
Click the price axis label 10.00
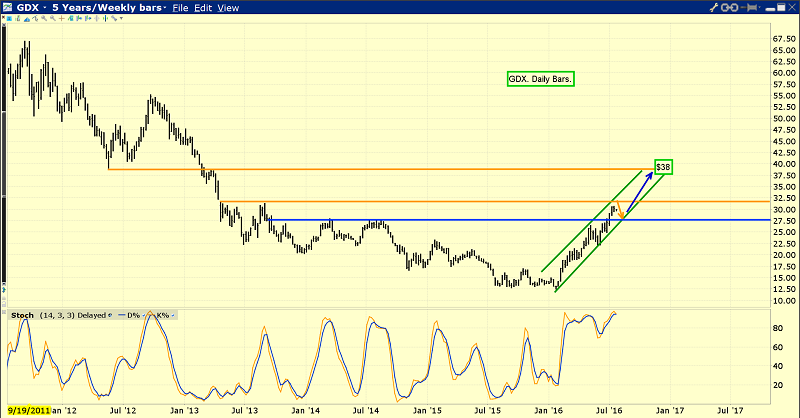784,301
